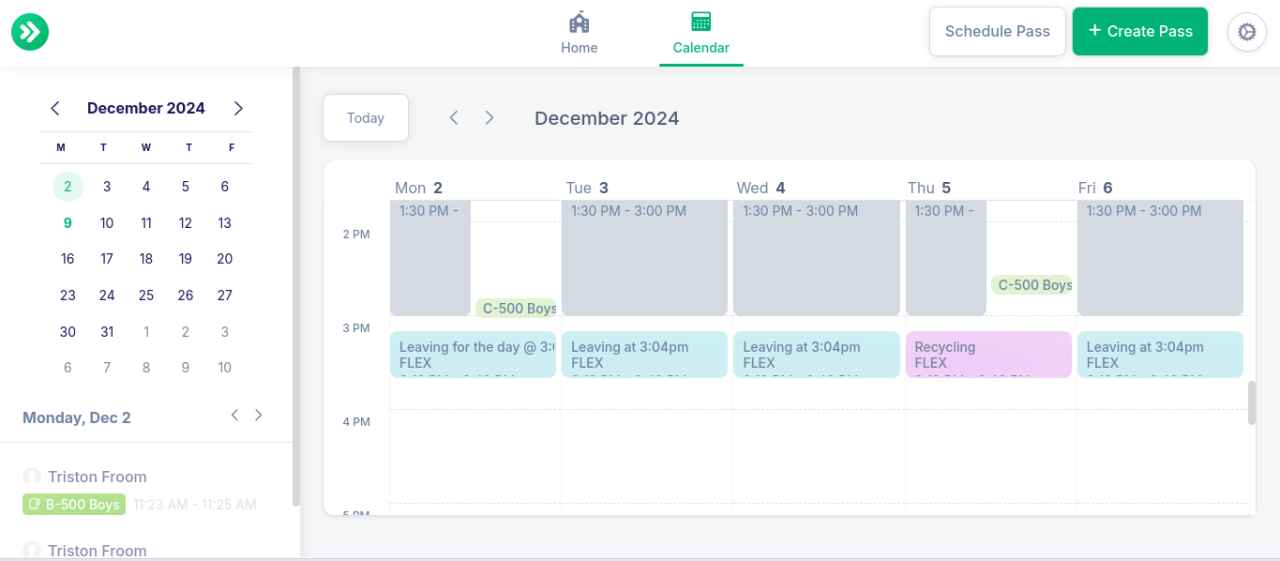Go to next month in mini calendar

(x=238, y=108)
